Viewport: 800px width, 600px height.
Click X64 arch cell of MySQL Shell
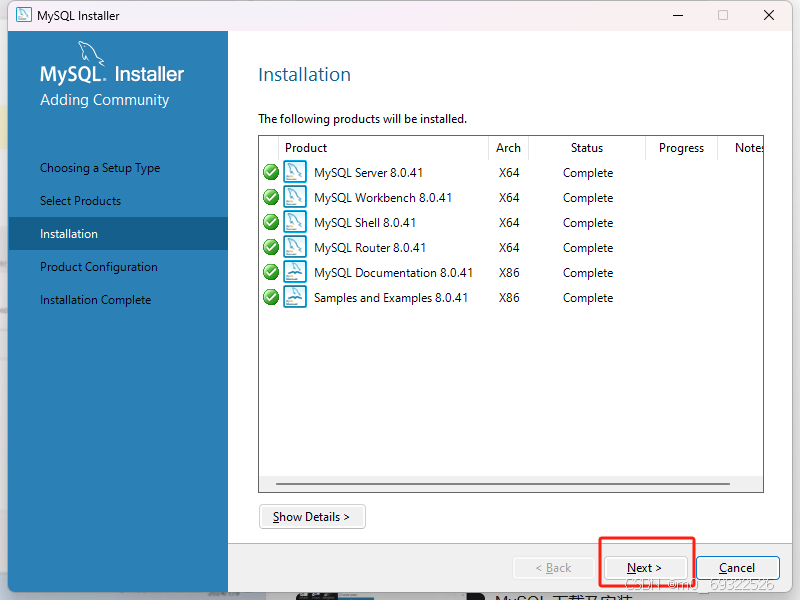click(509, 223)
